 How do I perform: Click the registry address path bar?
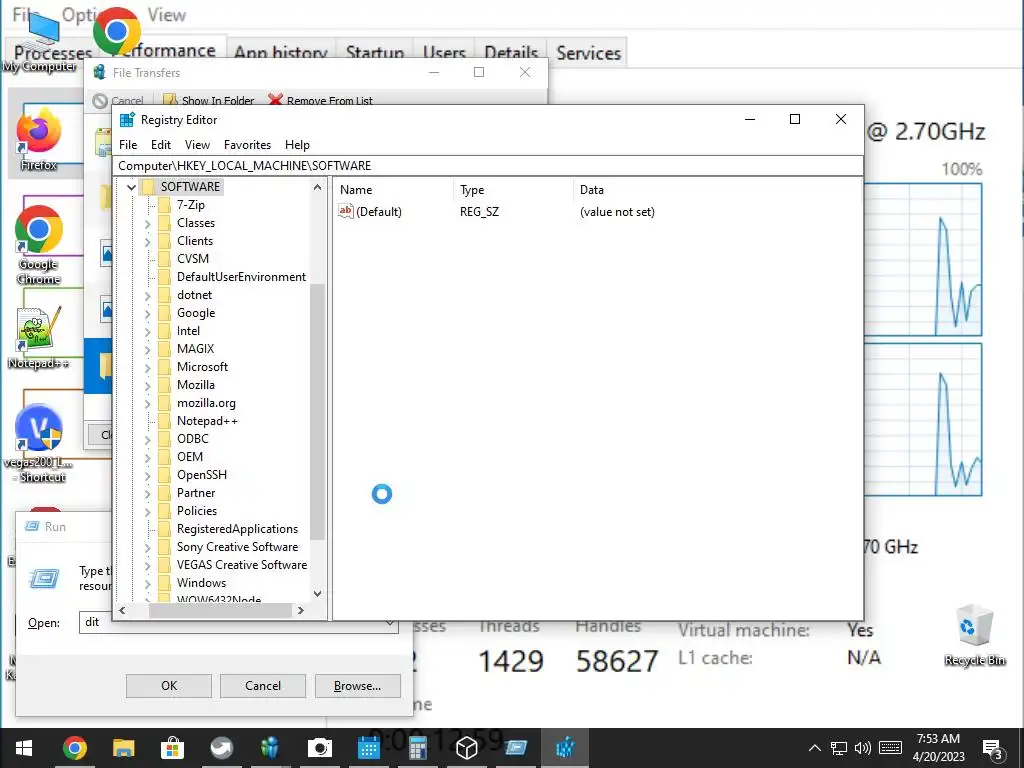click(488, 166)
